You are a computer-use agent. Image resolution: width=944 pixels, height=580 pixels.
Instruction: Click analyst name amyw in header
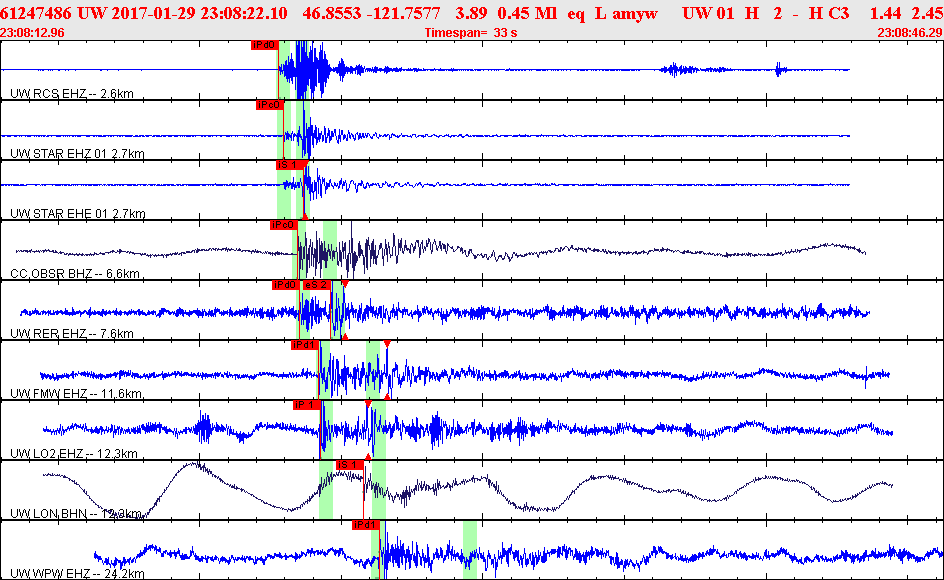point(635,13)
